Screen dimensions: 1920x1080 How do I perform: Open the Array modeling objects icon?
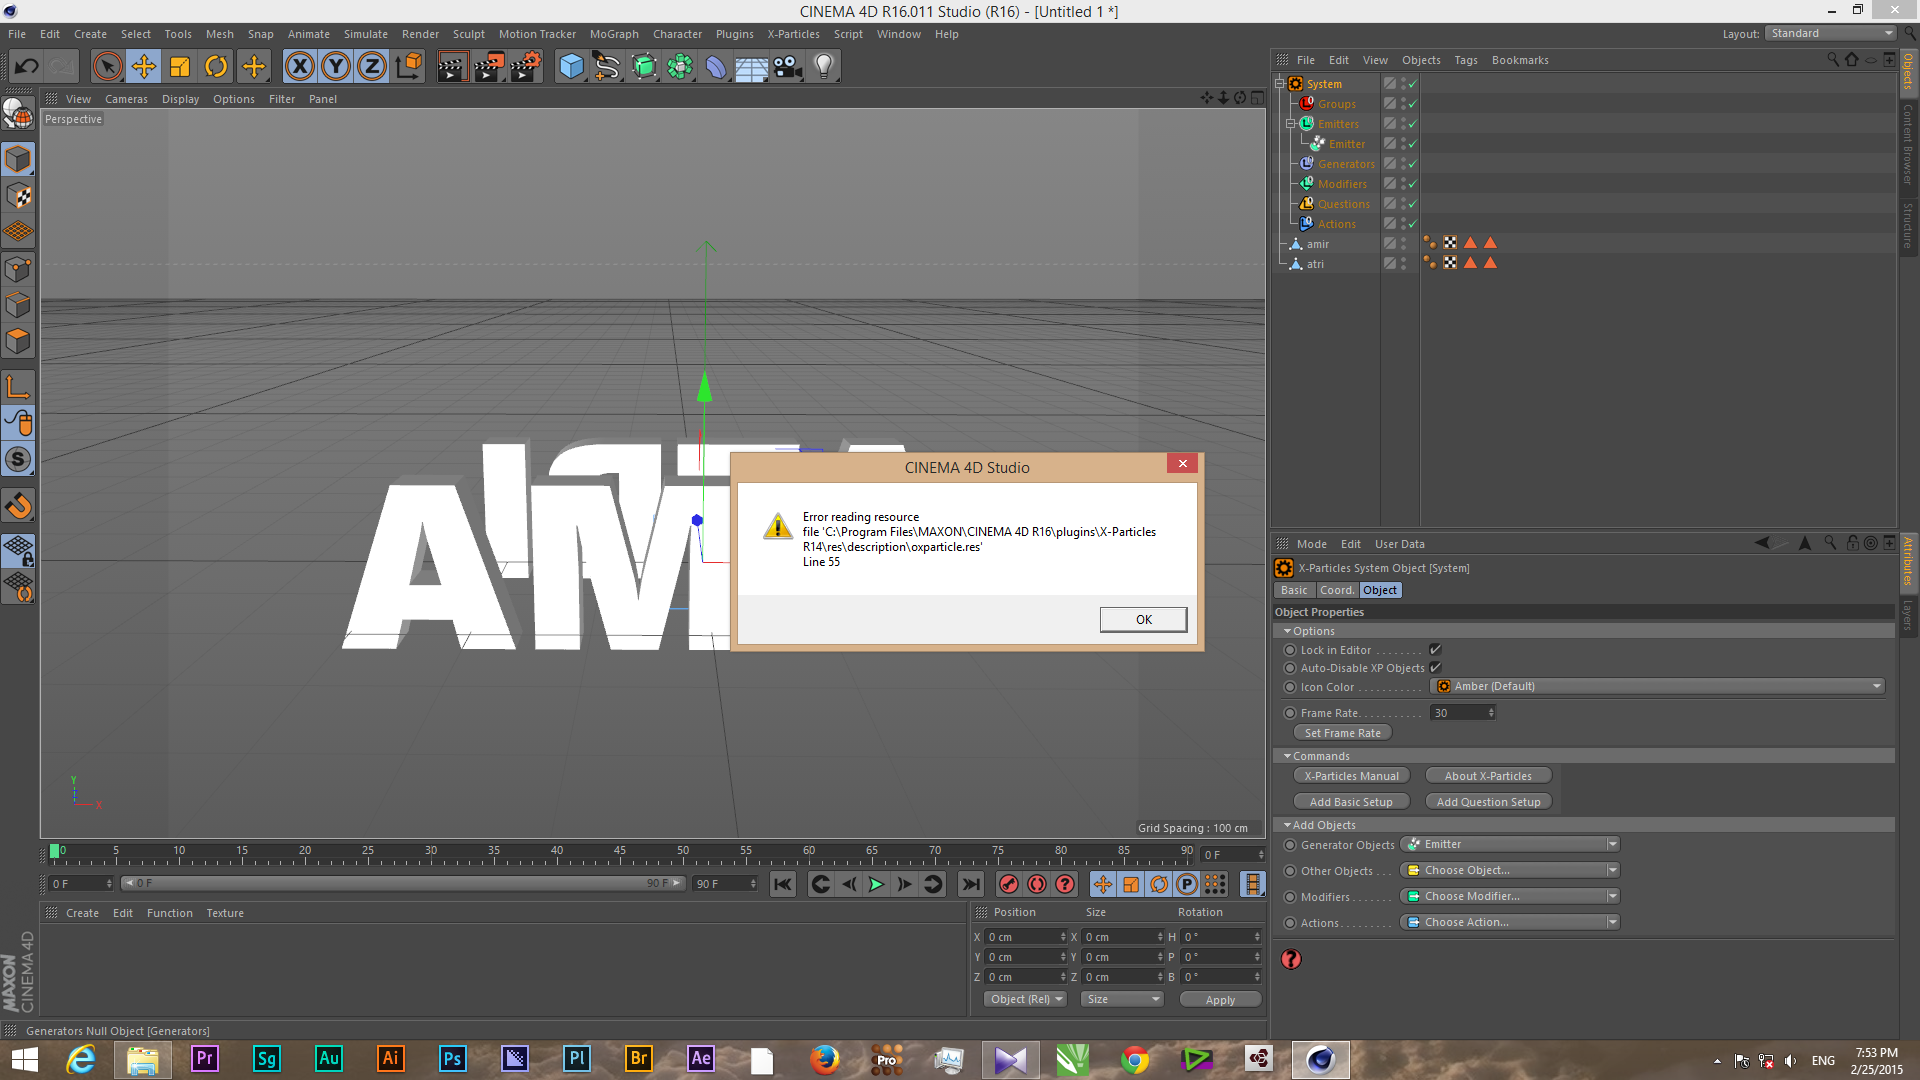click(x=680, y=67)
